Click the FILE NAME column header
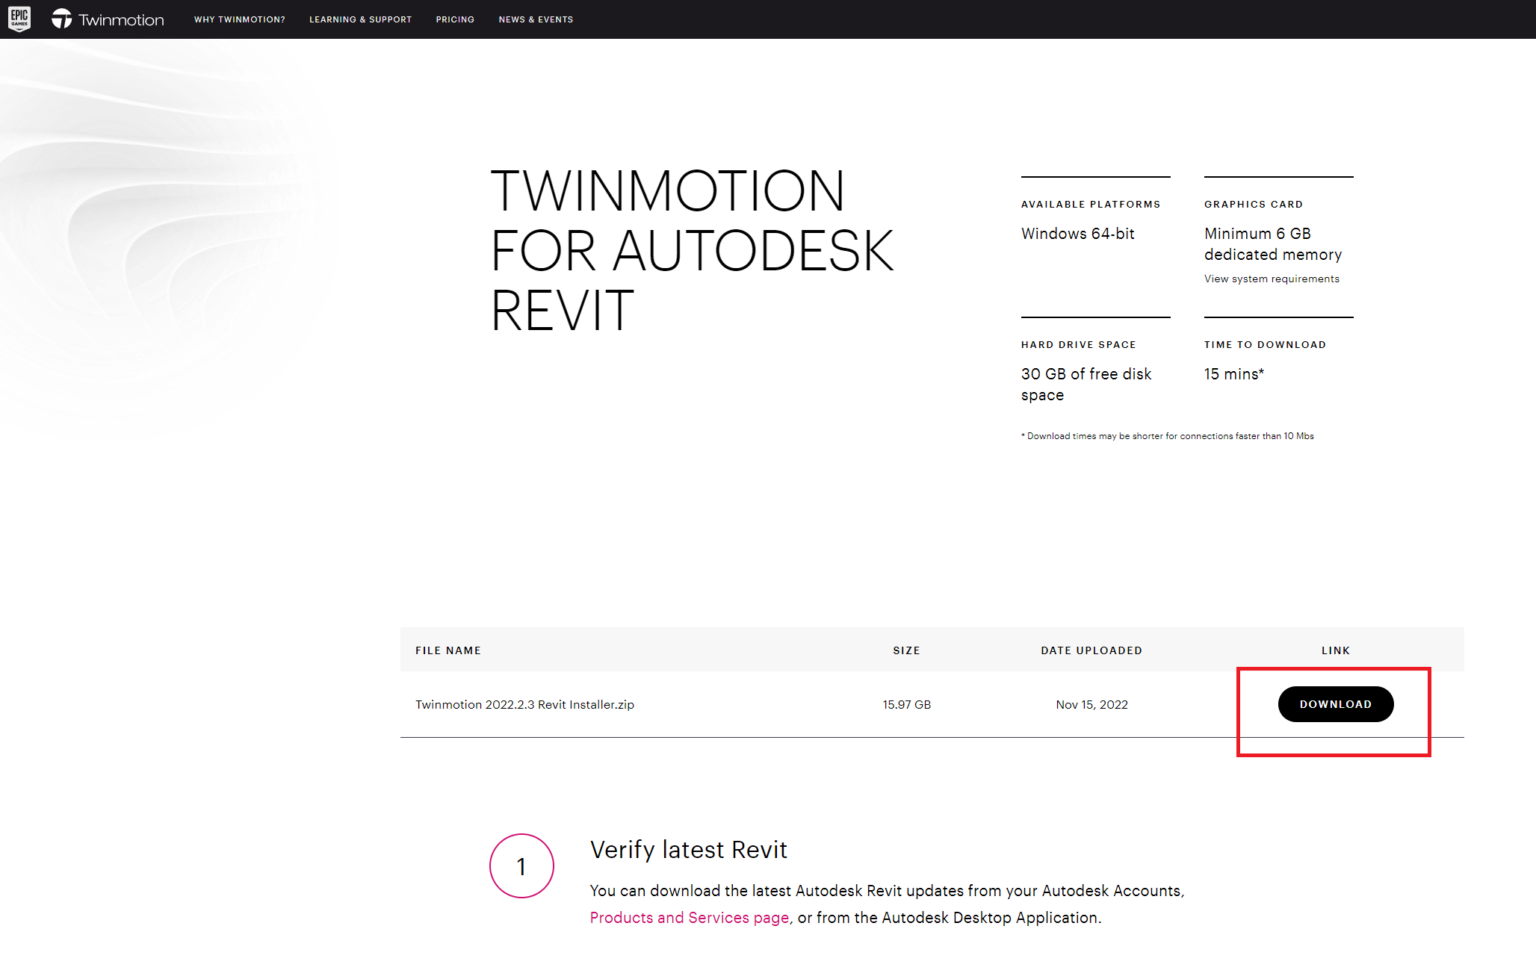Image resolution: width=1536 pixels, height=979 pixels. coord(448,649)
